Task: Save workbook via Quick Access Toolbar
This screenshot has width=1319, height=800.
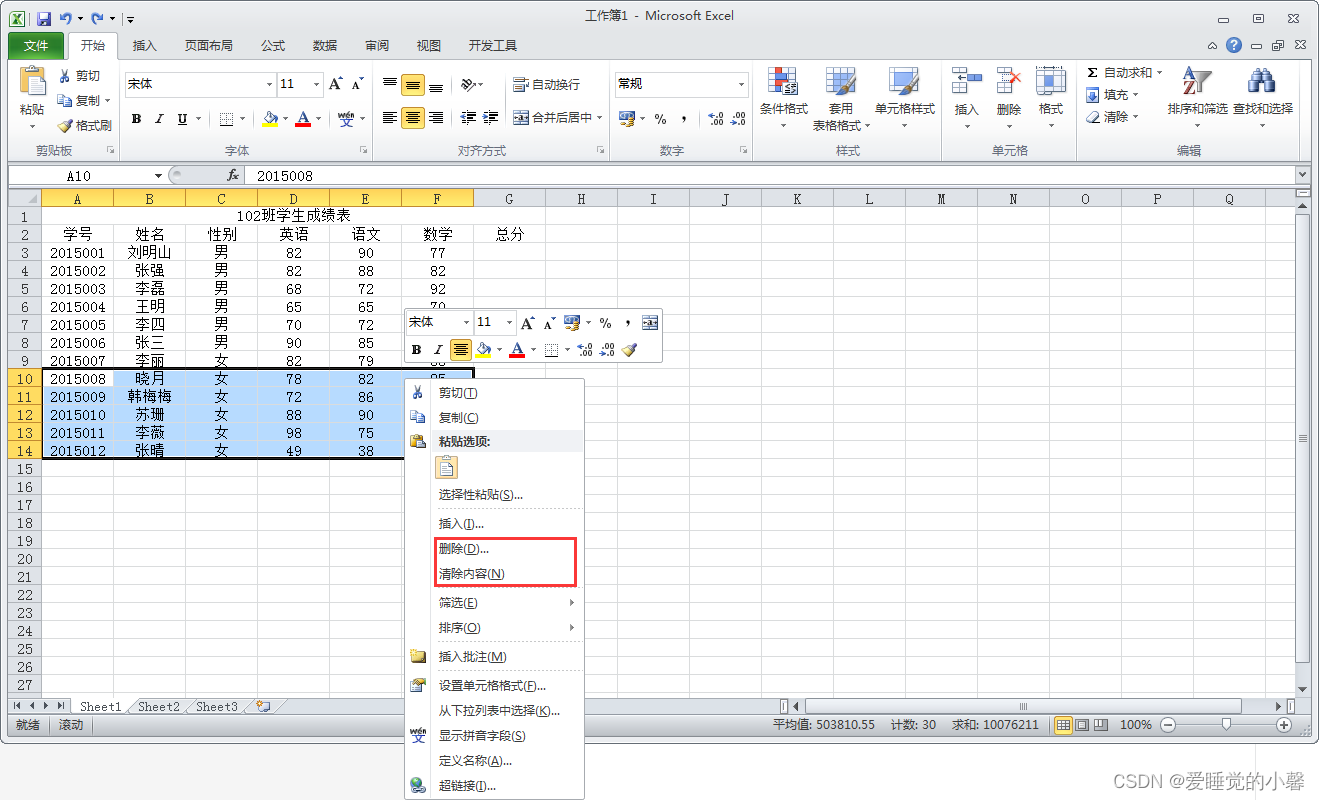Action: pos(43,19)
